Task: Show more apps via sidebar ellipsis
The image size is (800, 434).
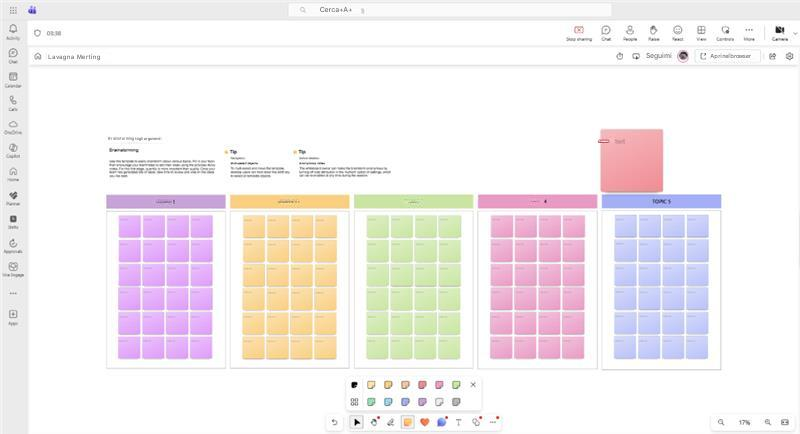Action: coord(13,293)
